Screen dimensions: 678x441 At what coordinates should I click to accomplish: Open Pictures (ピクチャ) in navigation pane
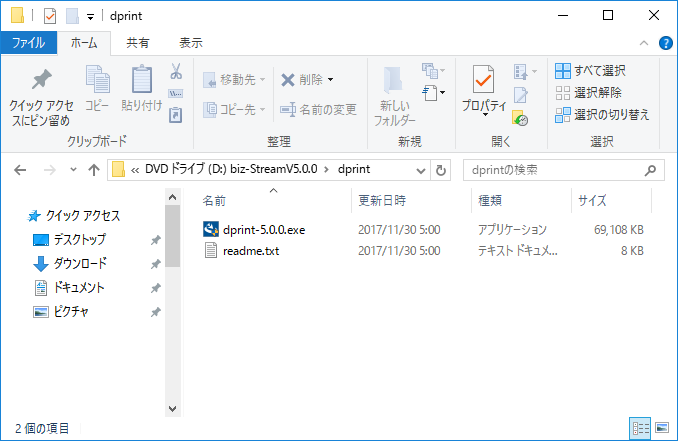[61, 312]
